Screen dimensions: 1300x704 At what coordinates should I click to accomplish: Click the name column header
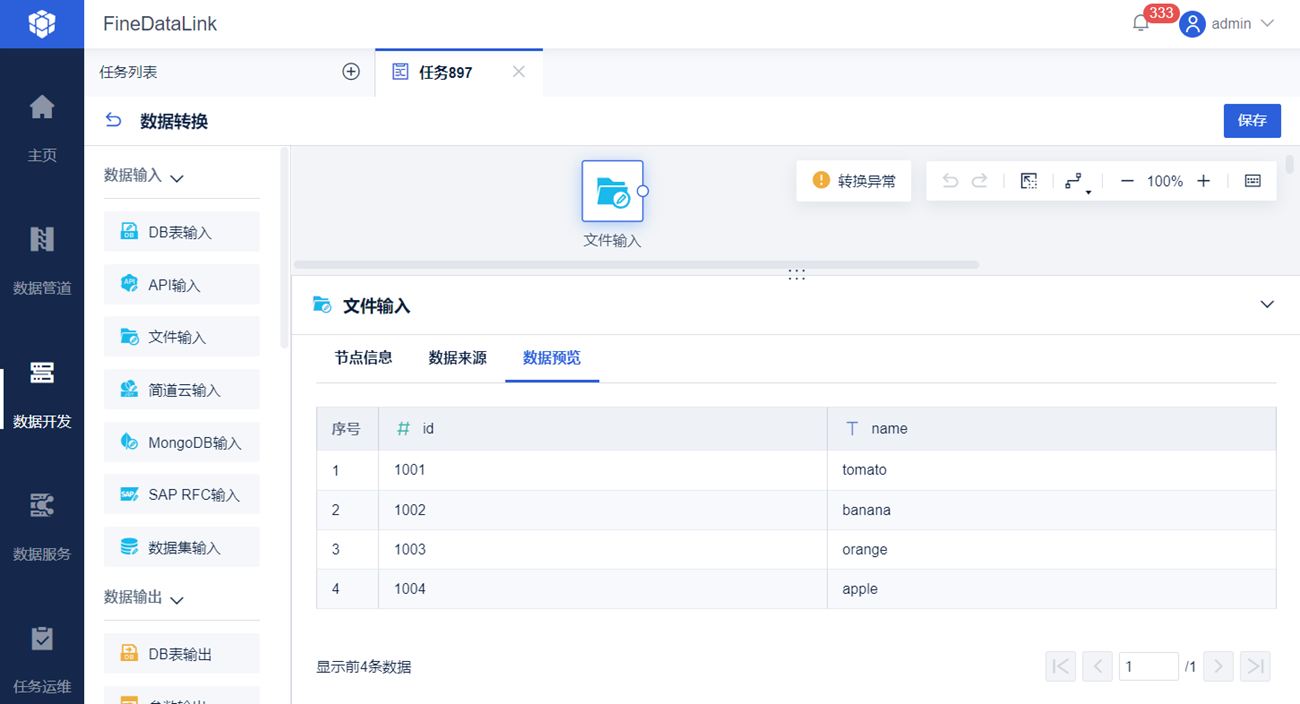coord(1052,428)
